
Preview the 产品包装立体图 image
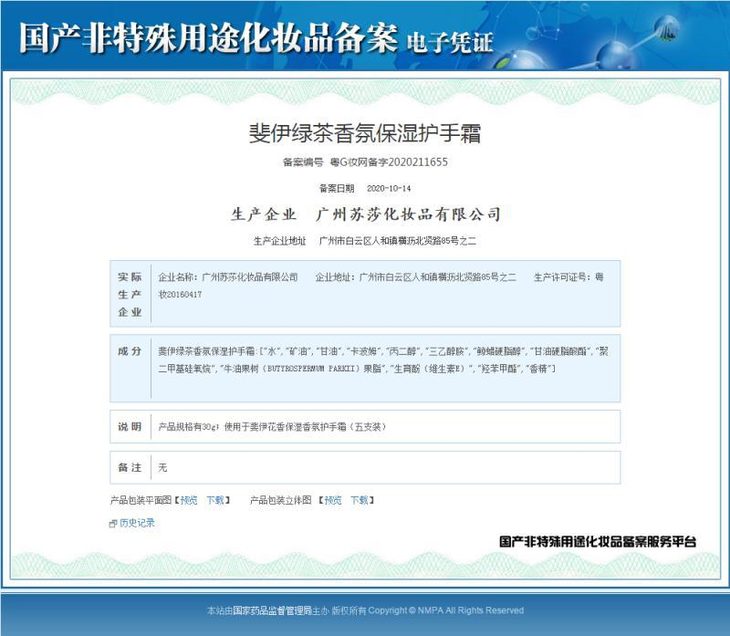click(332, 499)
